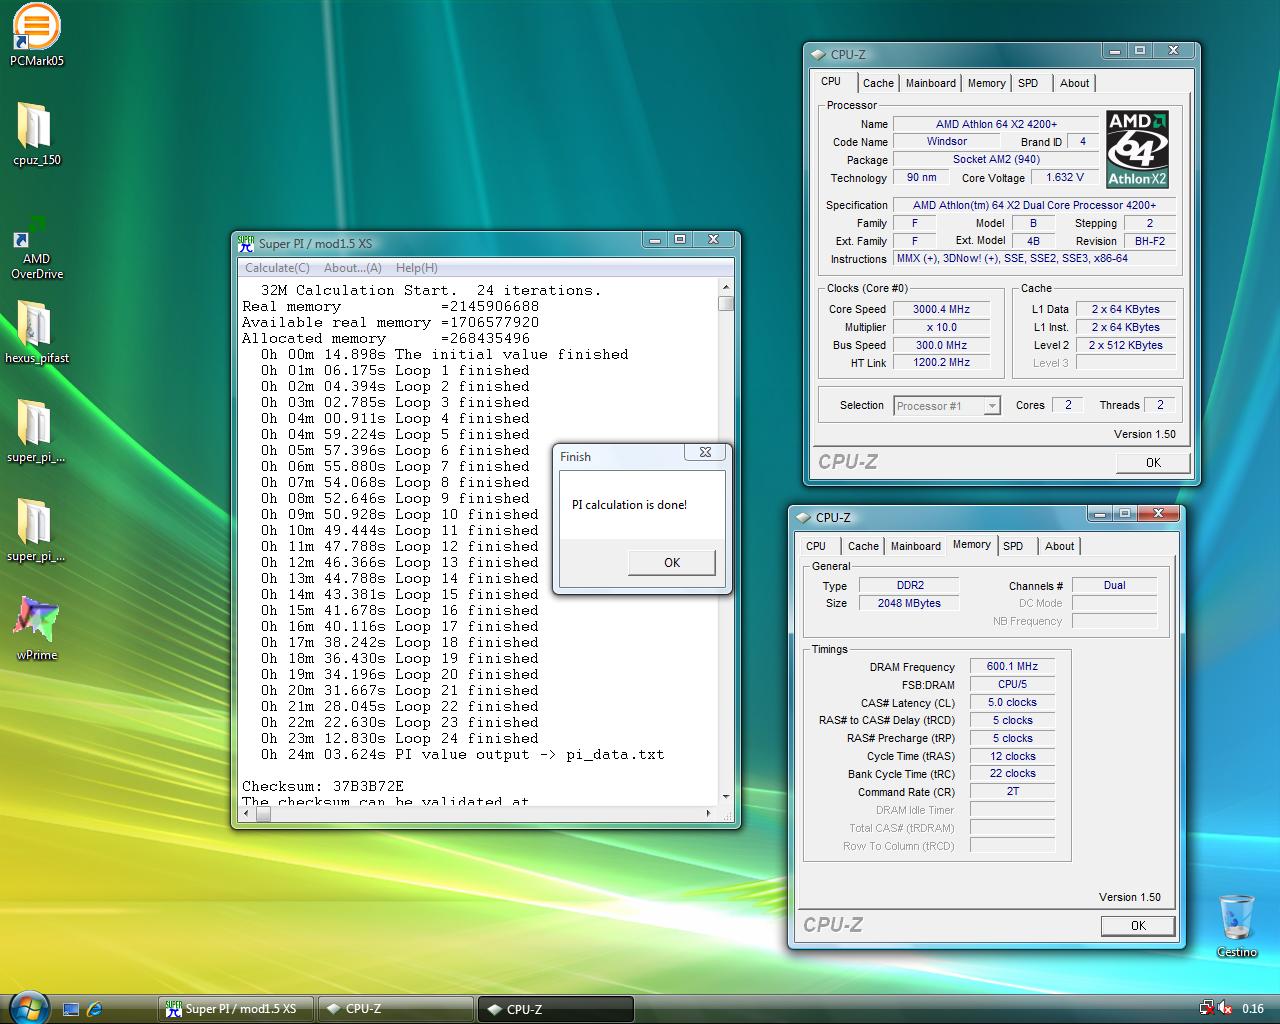Select the About tab in lower CPU-Z window
This screenshot has width=1280, height=1024.
(x=1060, y=546)
